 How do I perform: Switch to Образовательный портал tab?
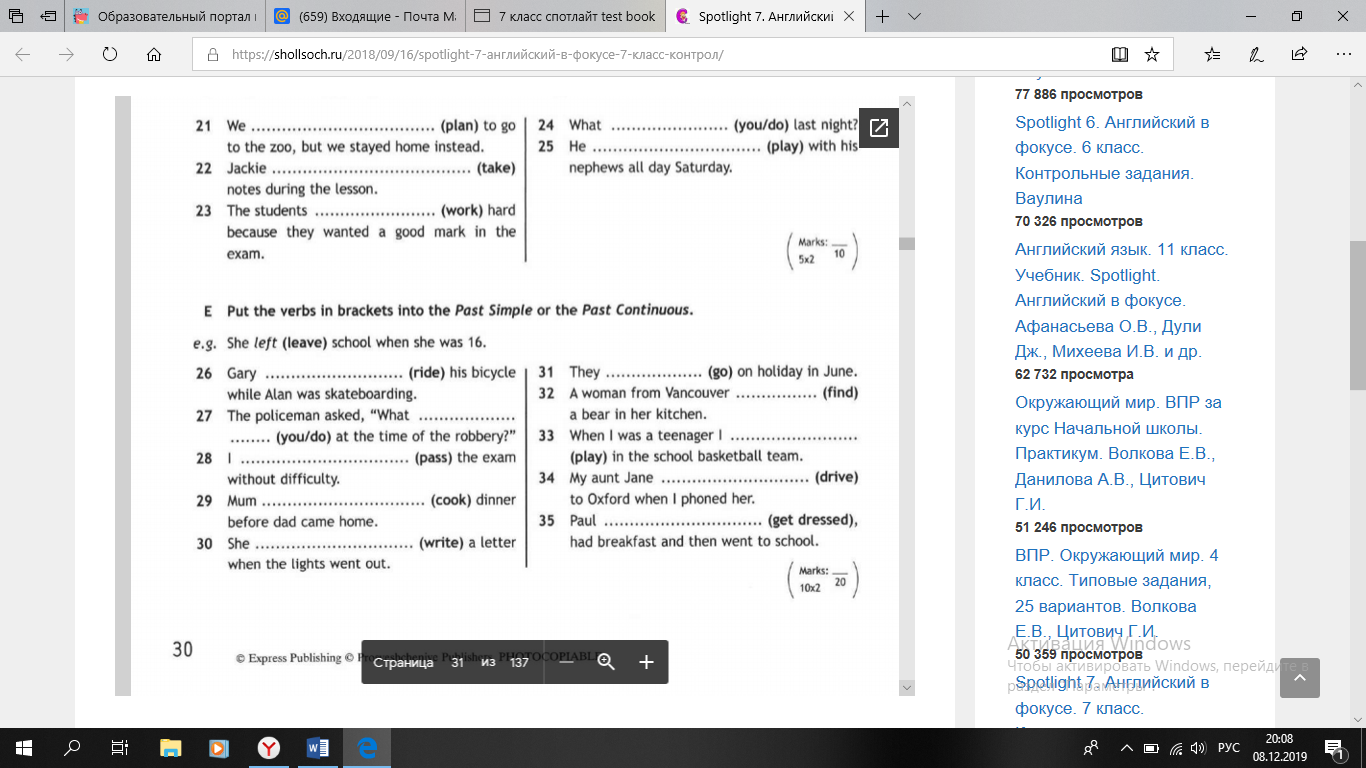(x=163, y=16)
